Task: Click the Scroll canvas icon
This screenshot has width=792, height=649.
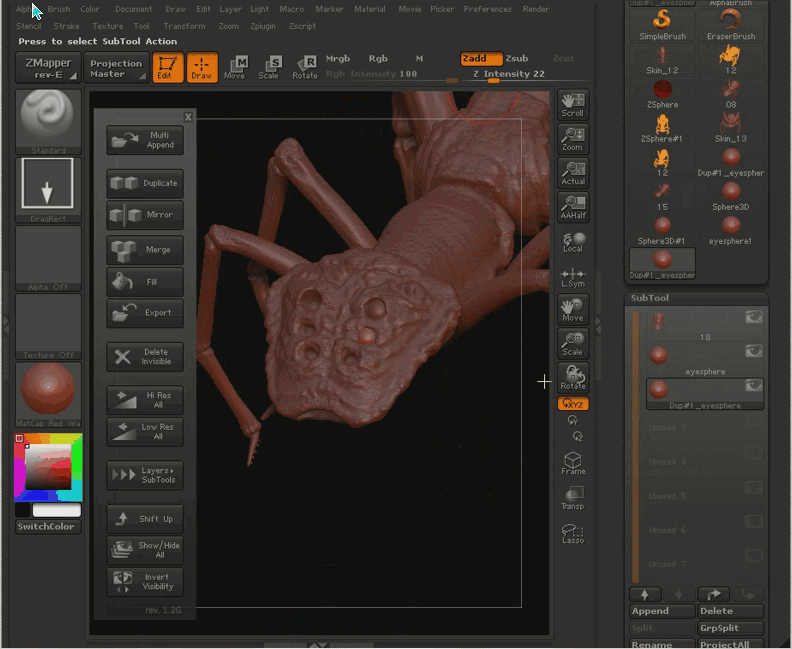Action: 572,105
